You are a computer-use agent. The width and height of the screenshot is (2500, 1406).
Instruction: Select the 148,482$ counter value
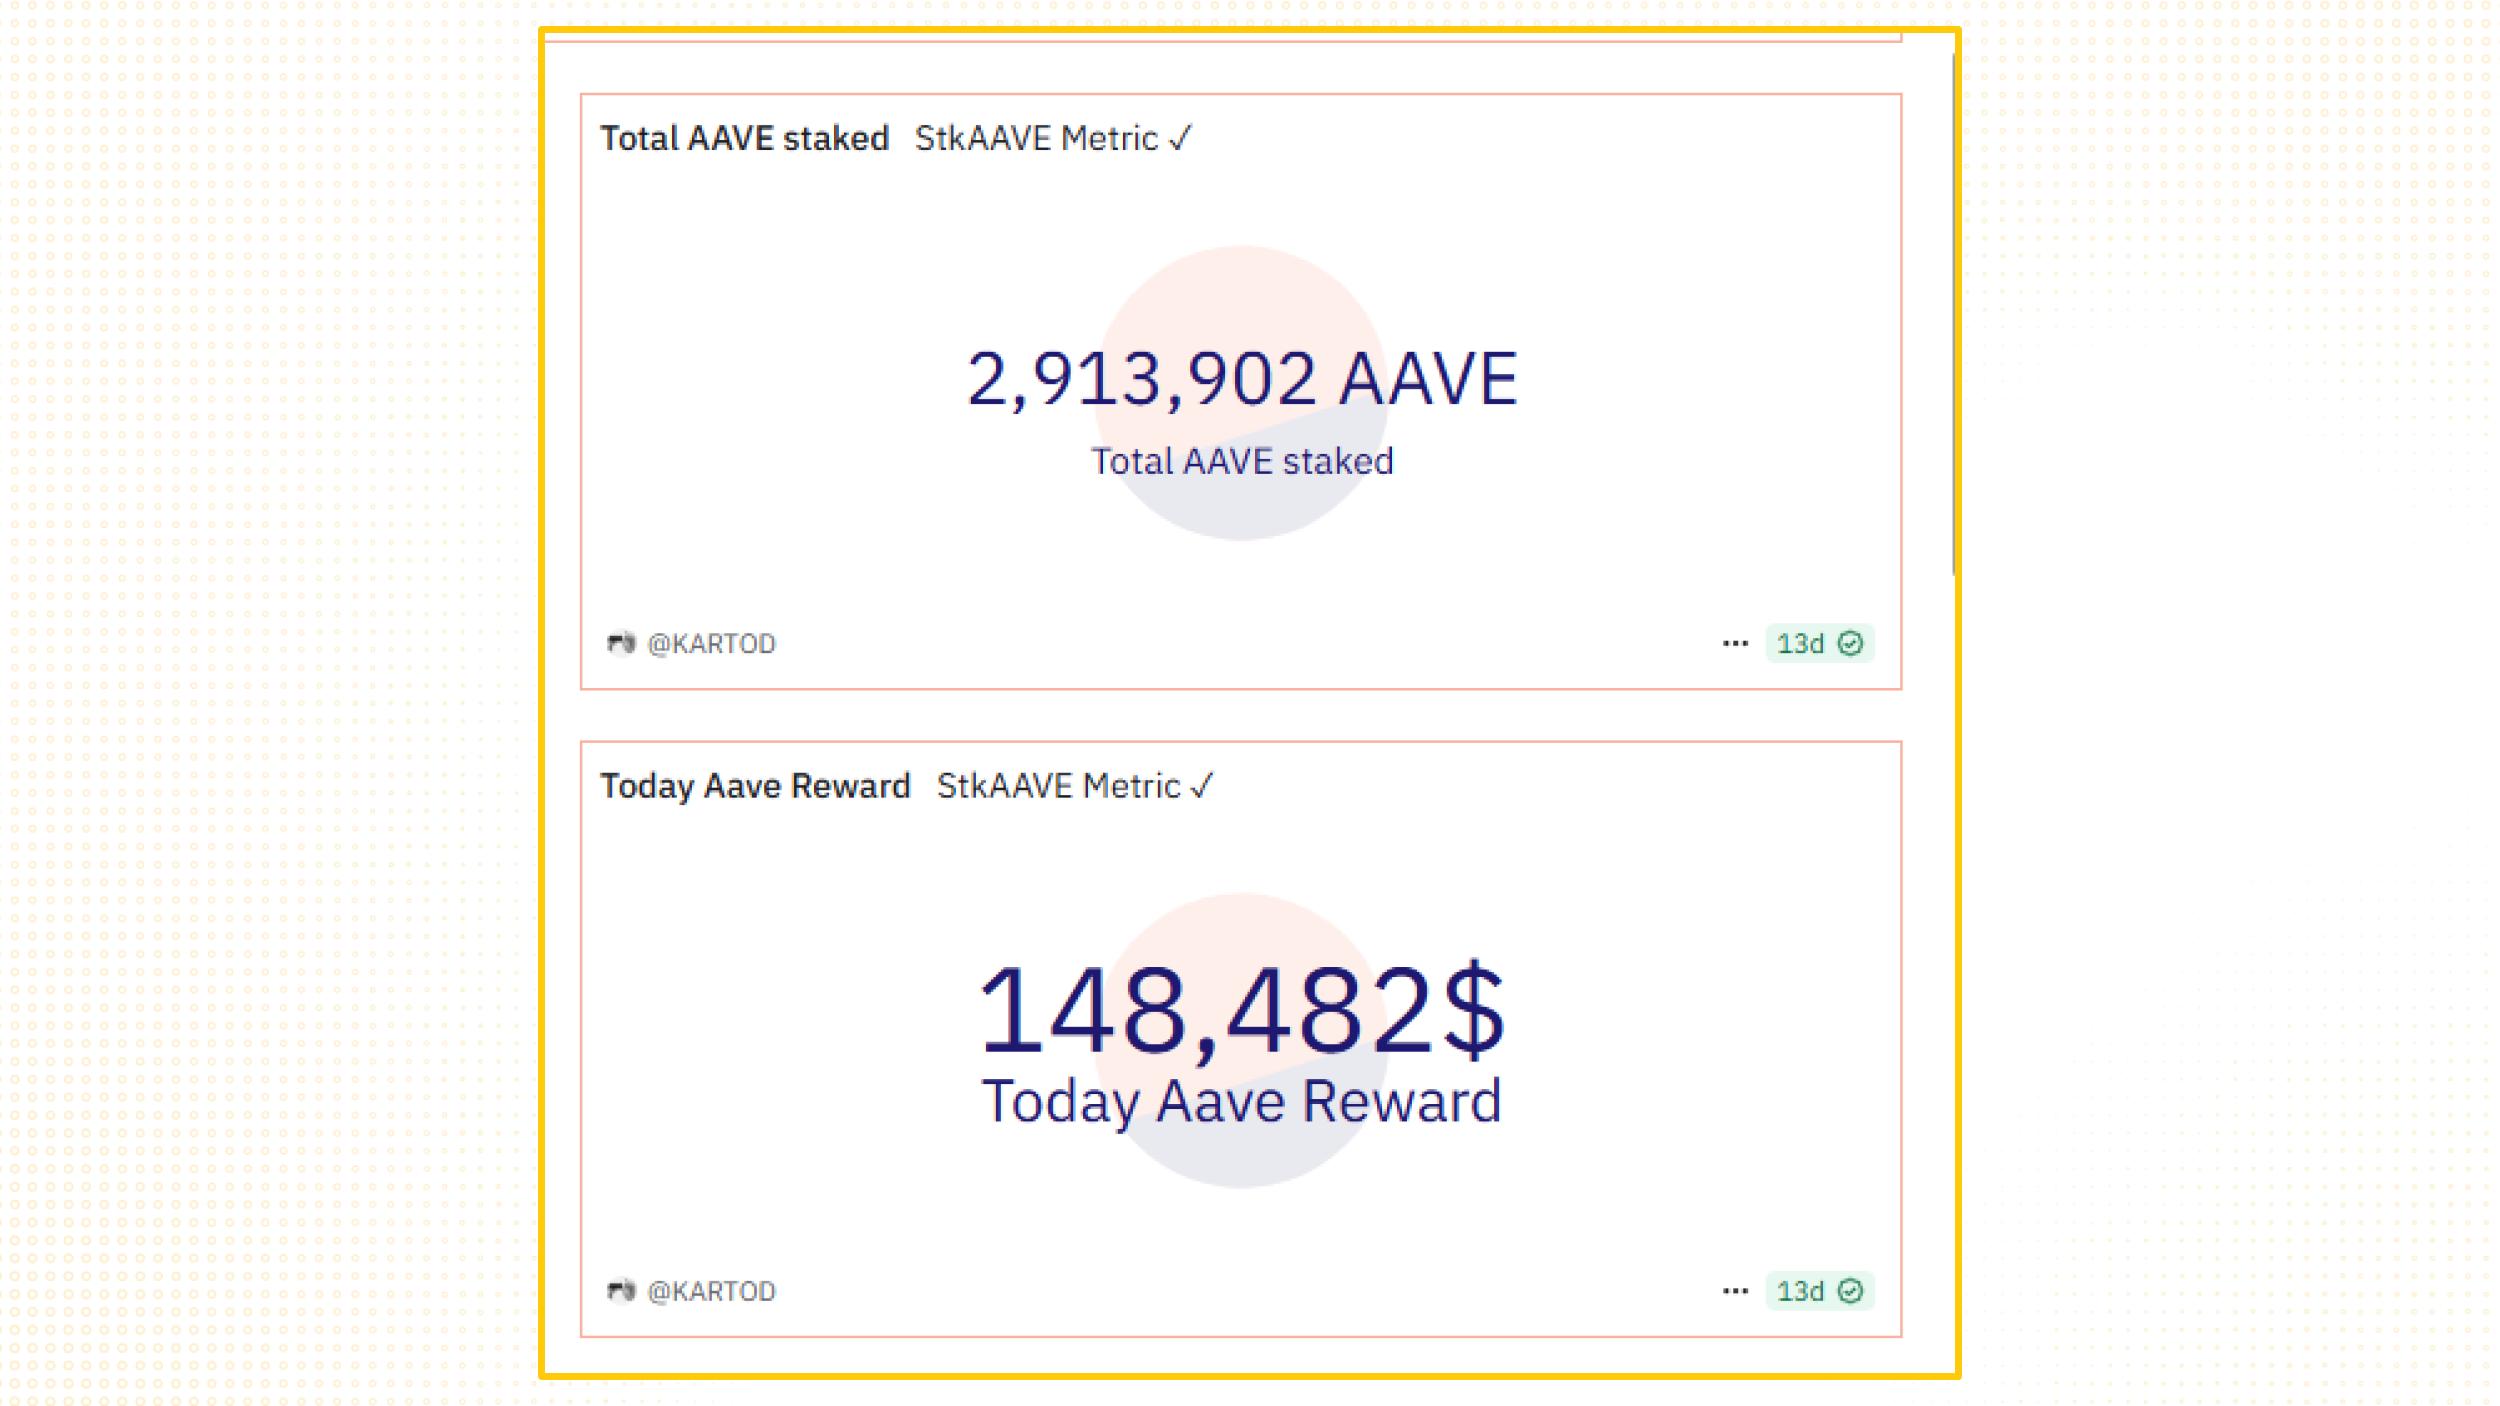click(1242, 1011)
